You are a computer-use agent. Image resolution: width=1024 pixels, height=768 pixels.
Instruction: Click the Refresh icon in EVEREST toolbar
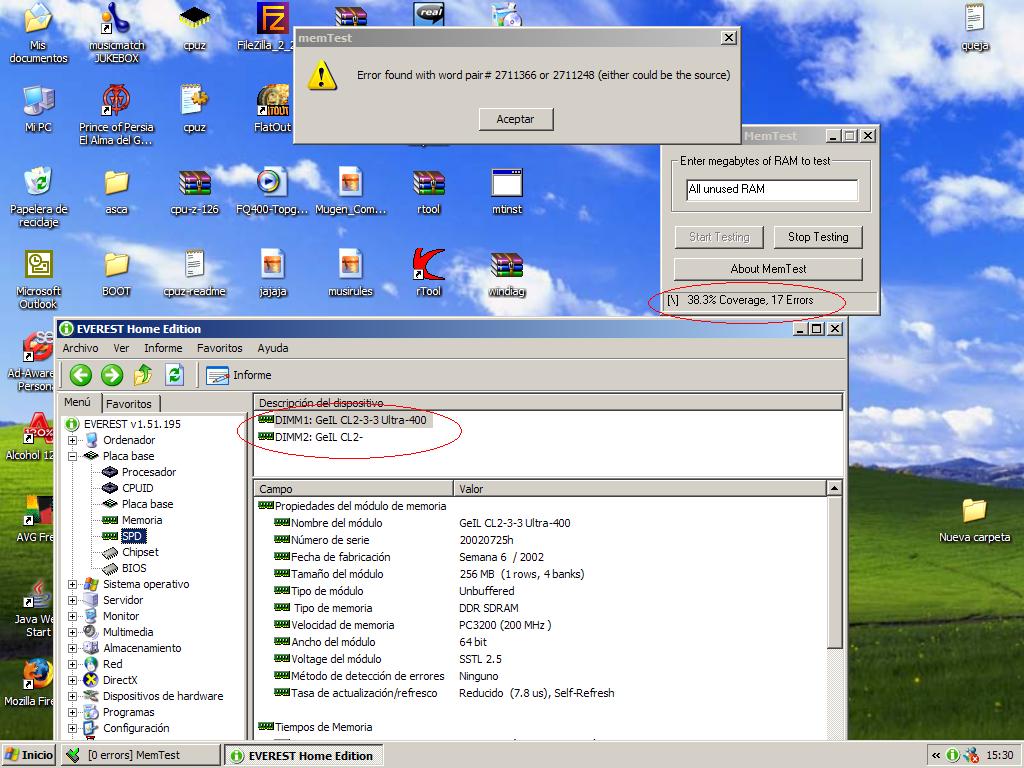[x=175, y=375]
